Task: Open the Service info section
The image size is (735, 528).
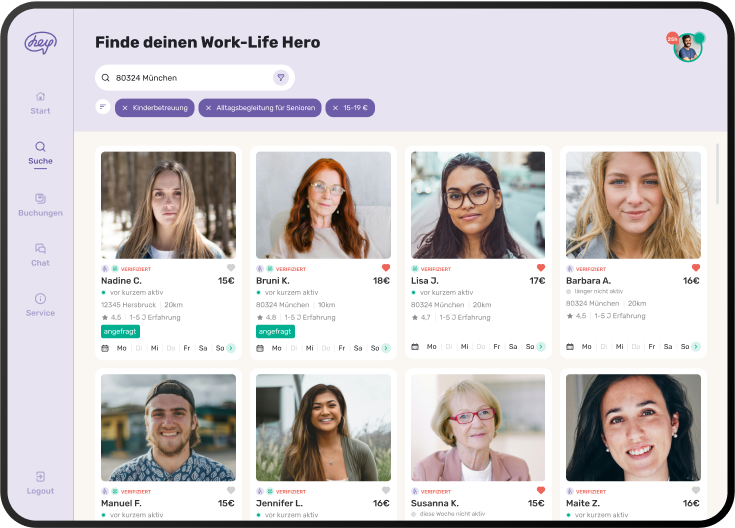Action: pyautogui.click(x=40, y=305)
